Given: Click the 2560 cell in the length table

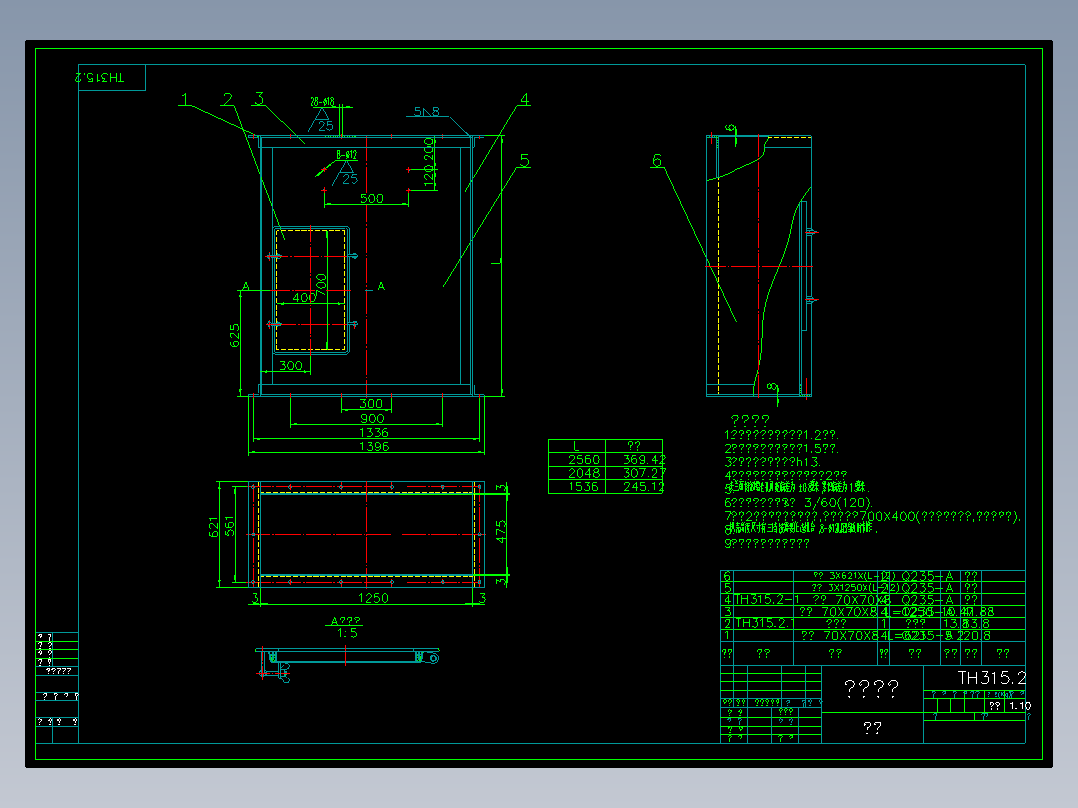Looking at the screenshot, I should click(x=584, y=459).
